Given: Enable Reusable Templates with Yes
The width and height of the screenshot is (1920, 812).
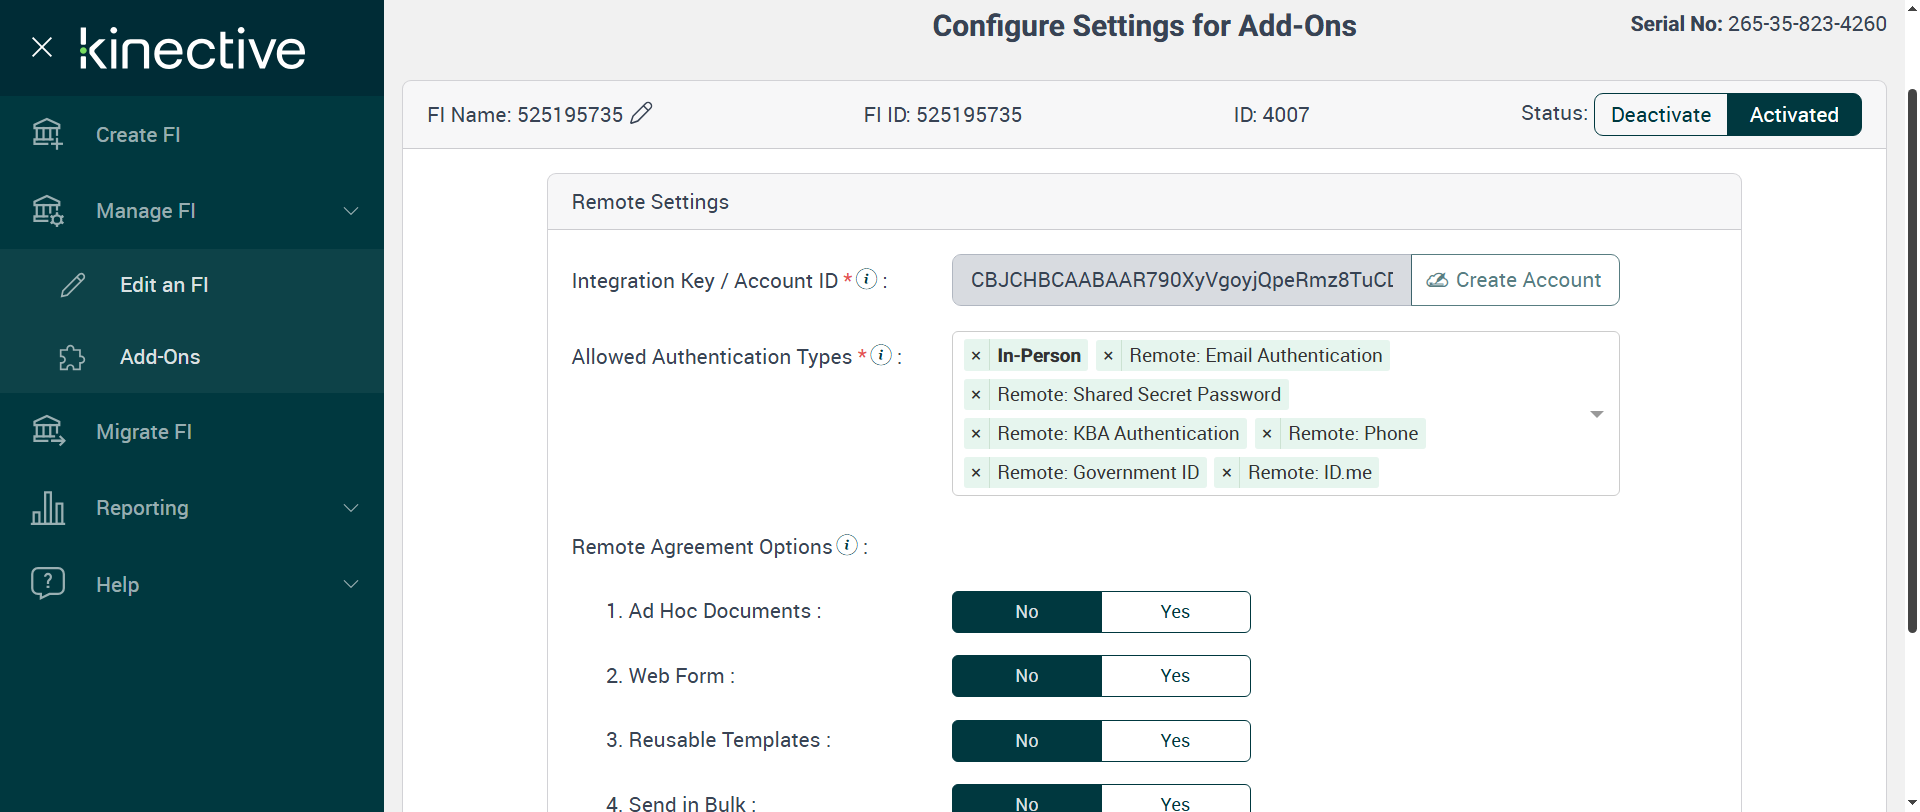Looking at the screenshot, I should coord(1175,741).
